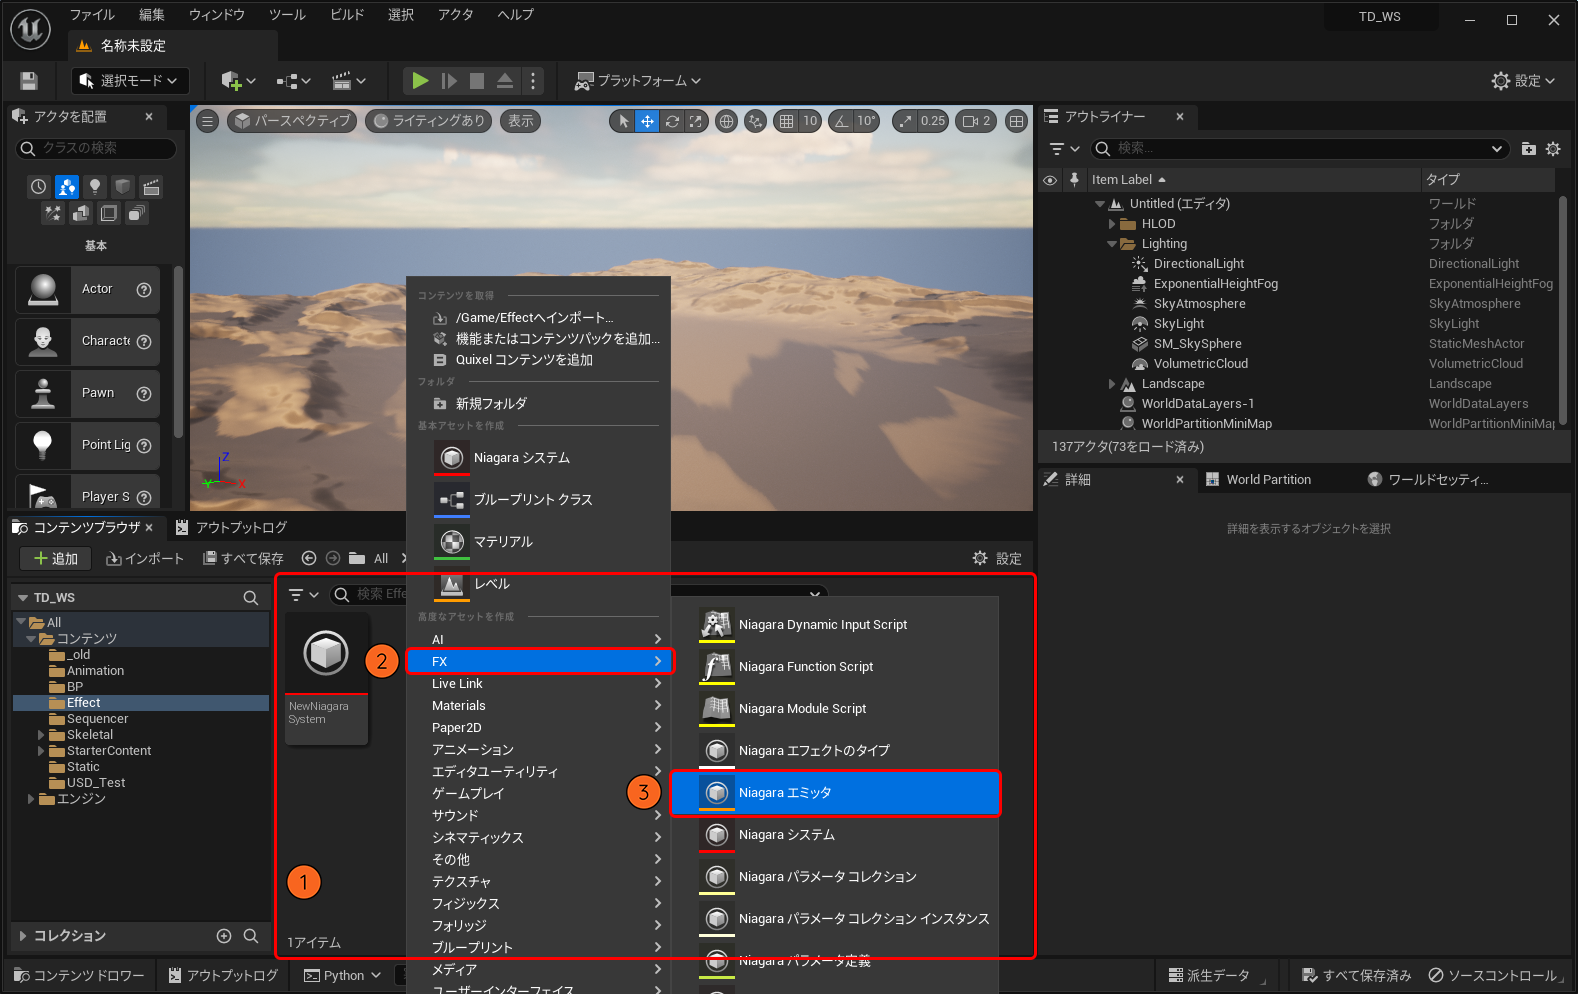Click the Blueprint Class icon in the context menu
The image size is (1578, 994).
(452, 500)
